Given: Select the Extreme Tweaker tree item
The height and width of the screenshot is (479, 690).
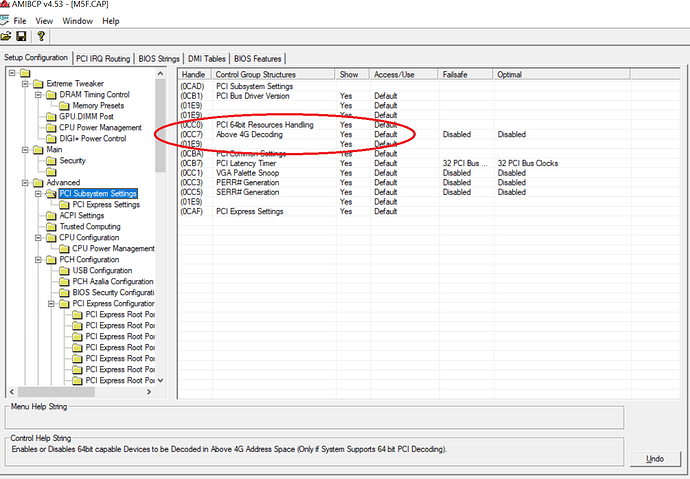Looking at the screenshot, I should (x=75, y=84).
